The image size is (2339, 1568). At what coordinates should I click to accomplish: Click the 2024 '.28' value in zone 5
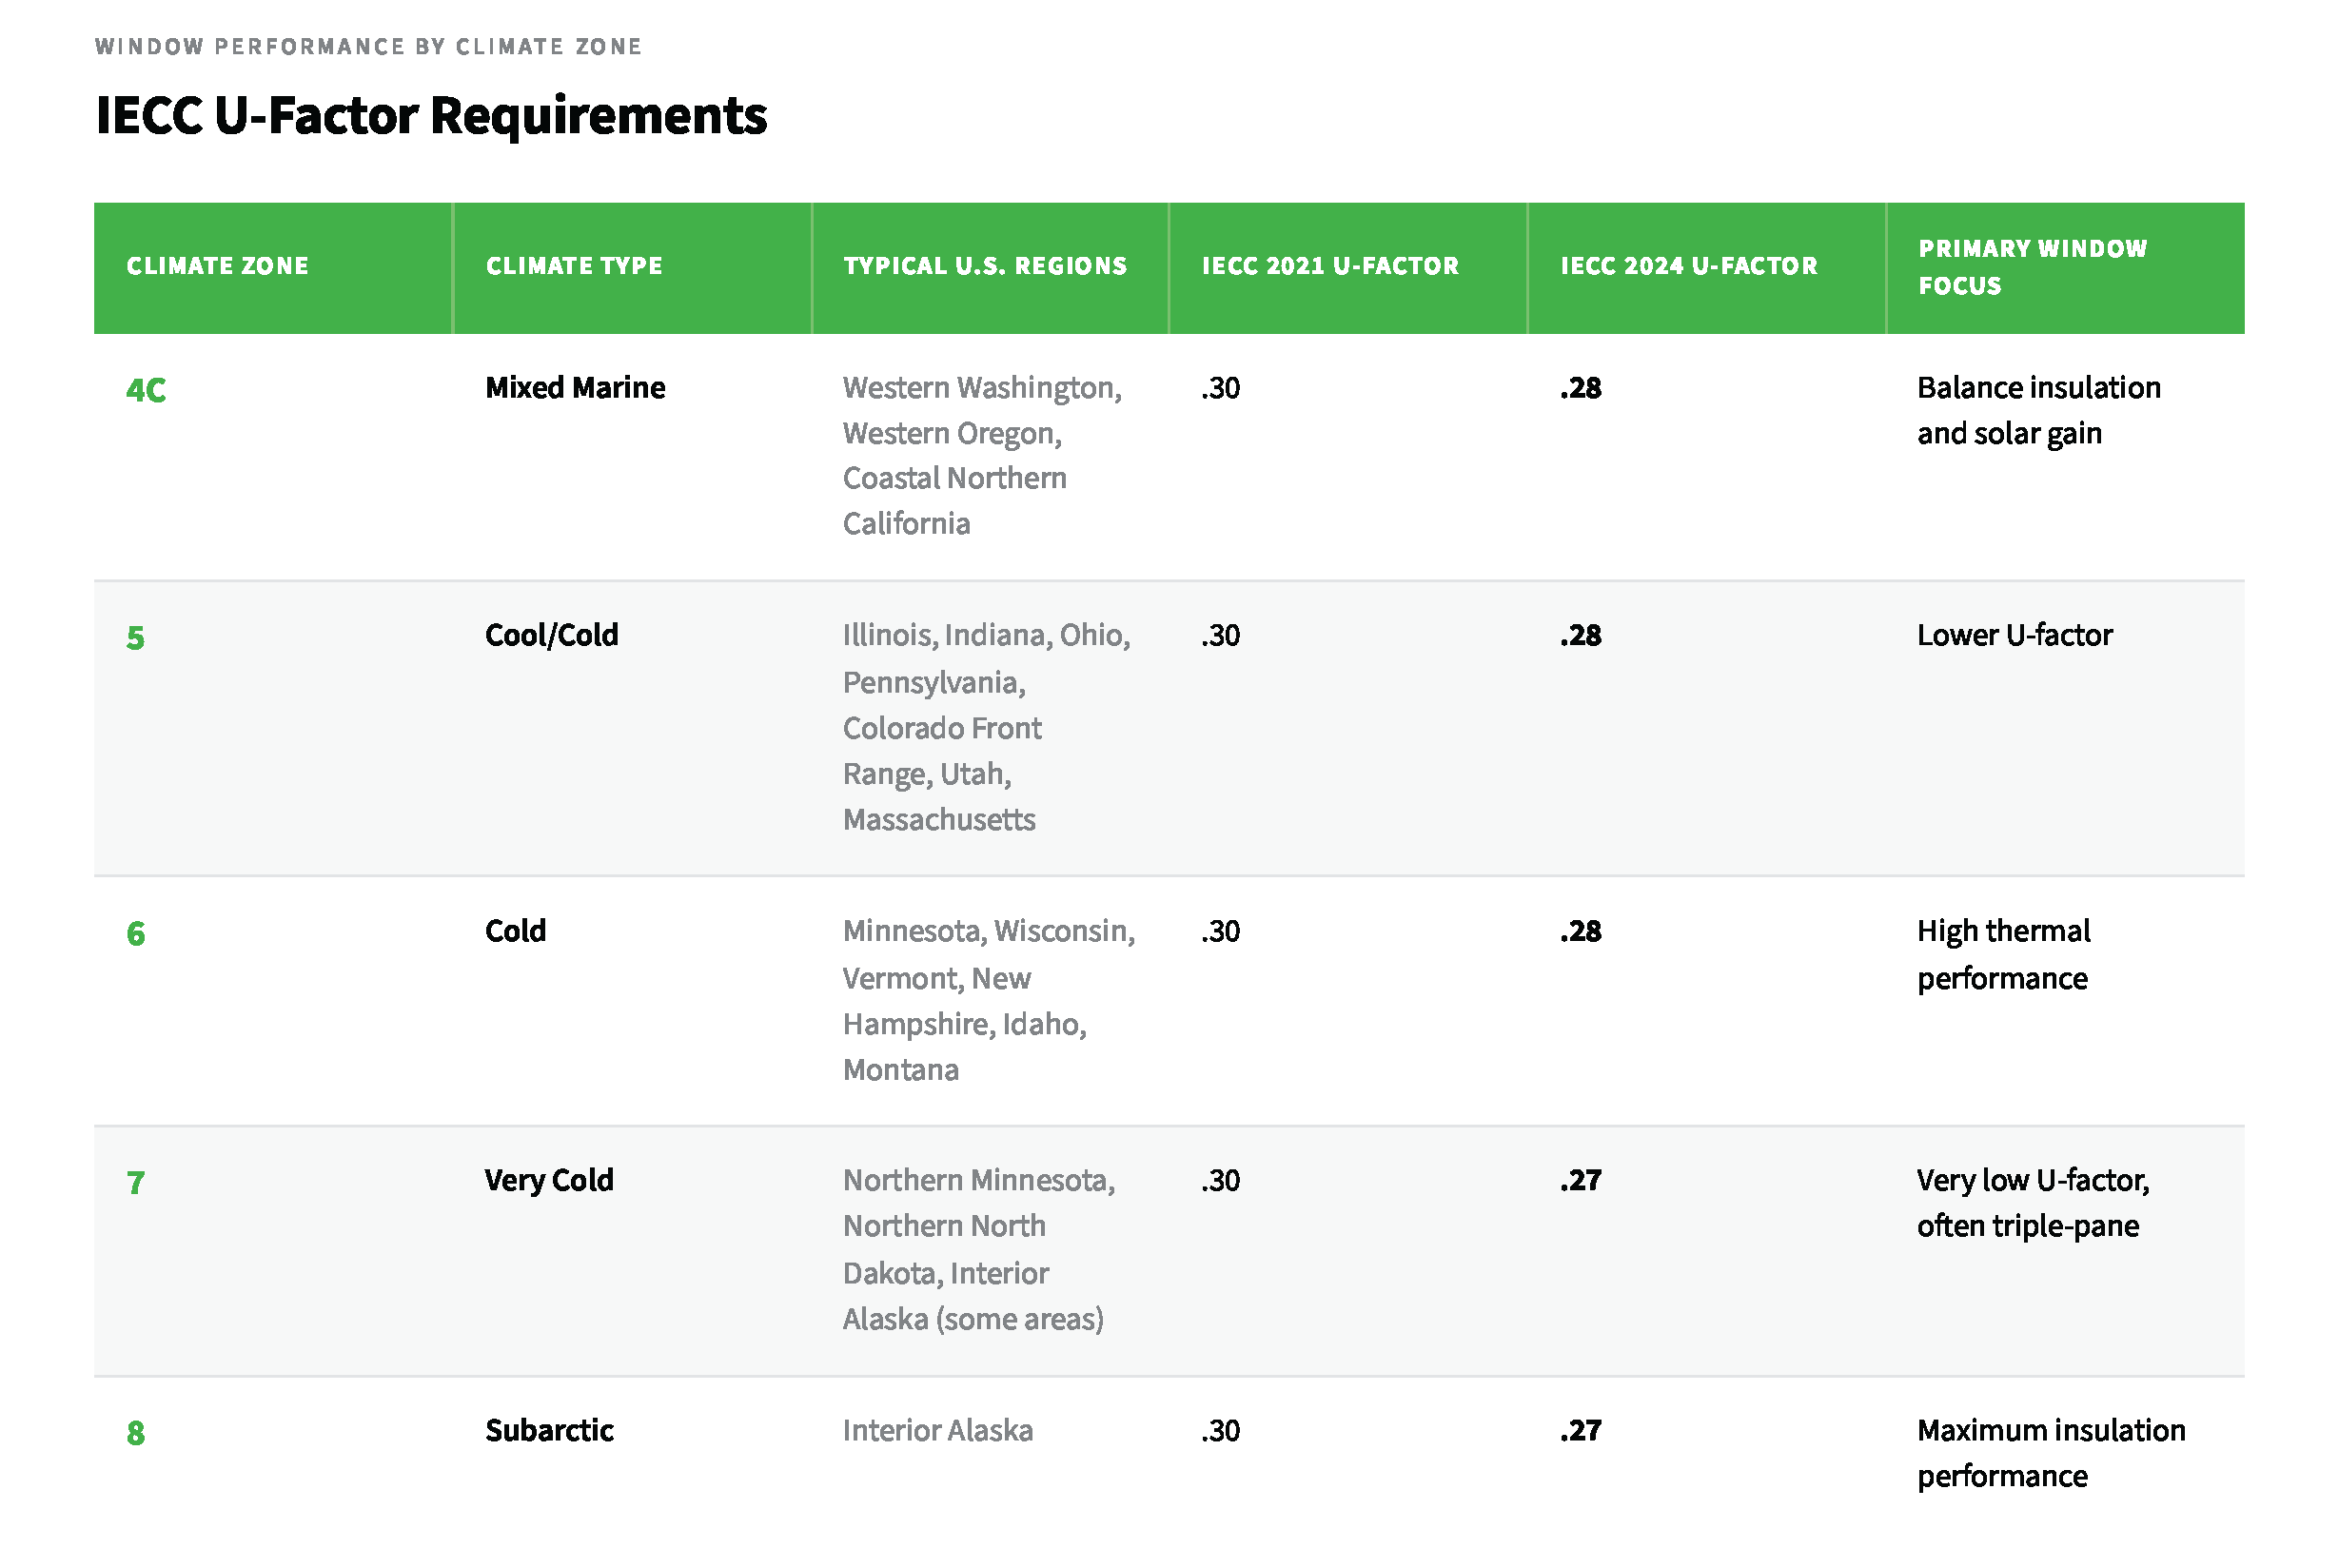[1580, 636]
